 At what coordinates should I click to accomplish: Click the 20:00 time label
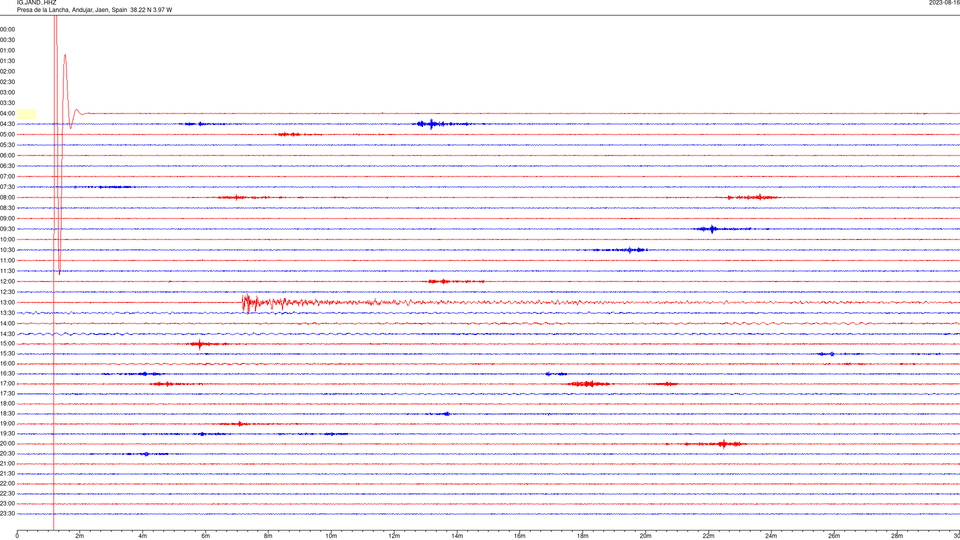(x=7, y=444)
